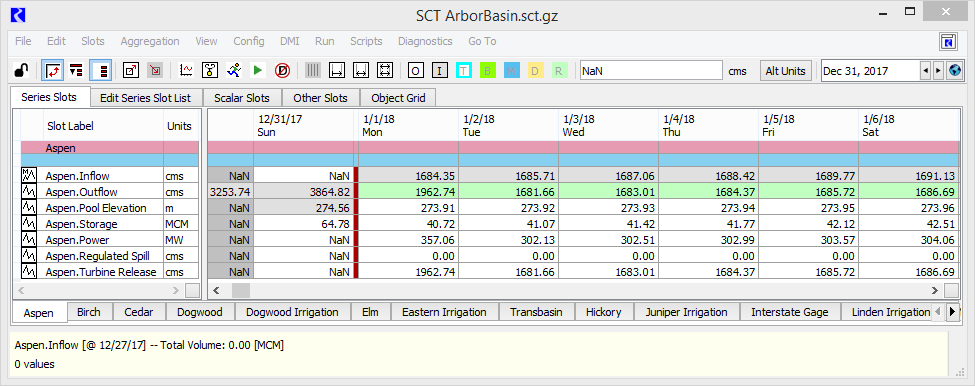Step date forward with right arrow
The image size is (975, 386).
click(938, 71)
